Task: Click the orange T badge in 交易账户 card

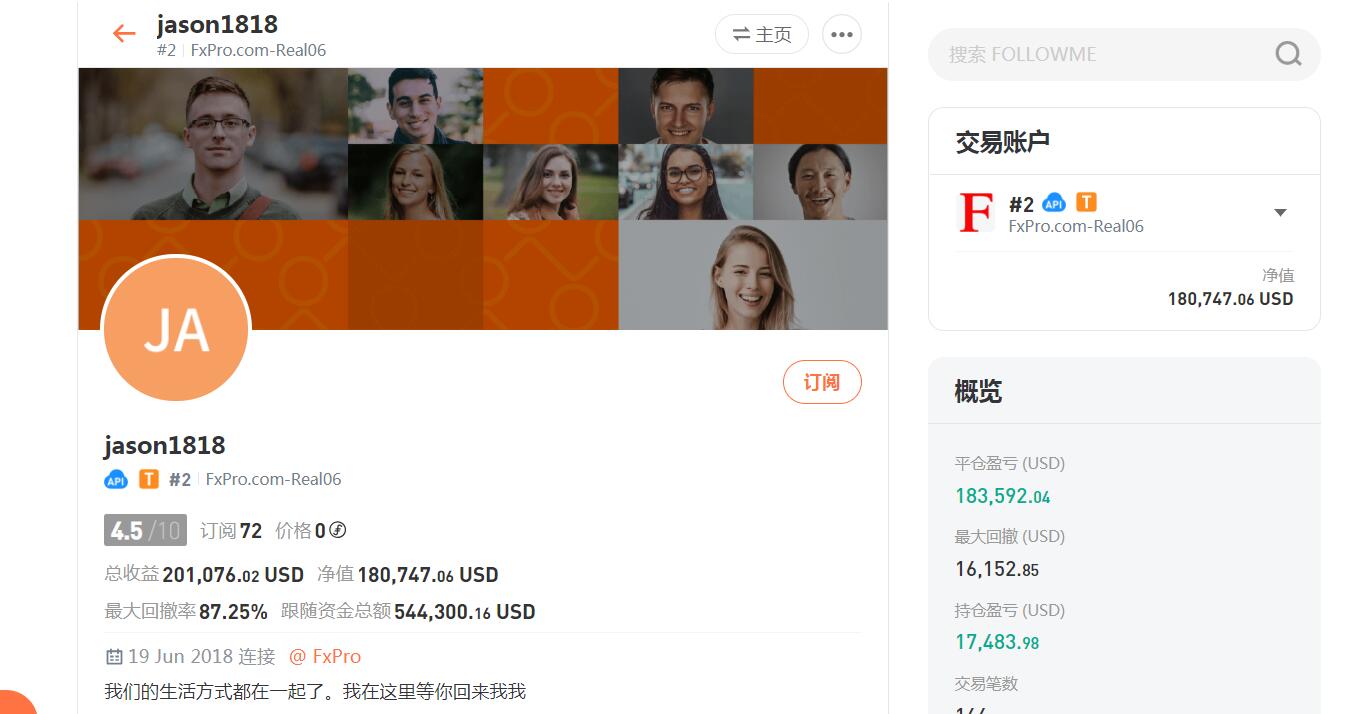Action: point(1086,202)
